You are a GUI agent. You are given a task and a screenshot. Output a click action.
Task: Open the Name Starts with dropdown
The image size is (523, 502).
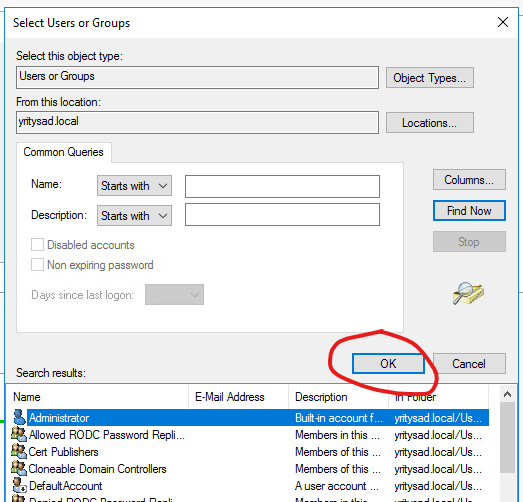134,185
